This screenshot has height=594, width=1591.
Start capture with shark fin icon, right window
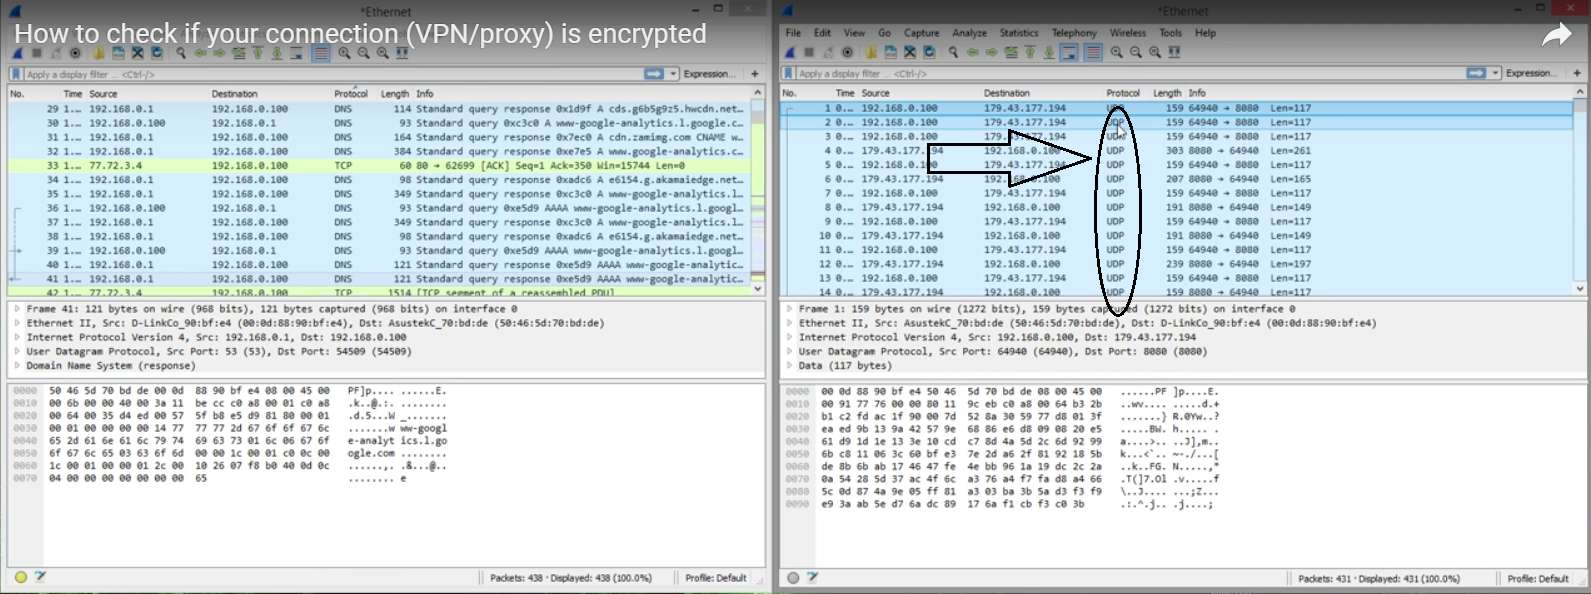pyautogui.click(x=789, y=52)
